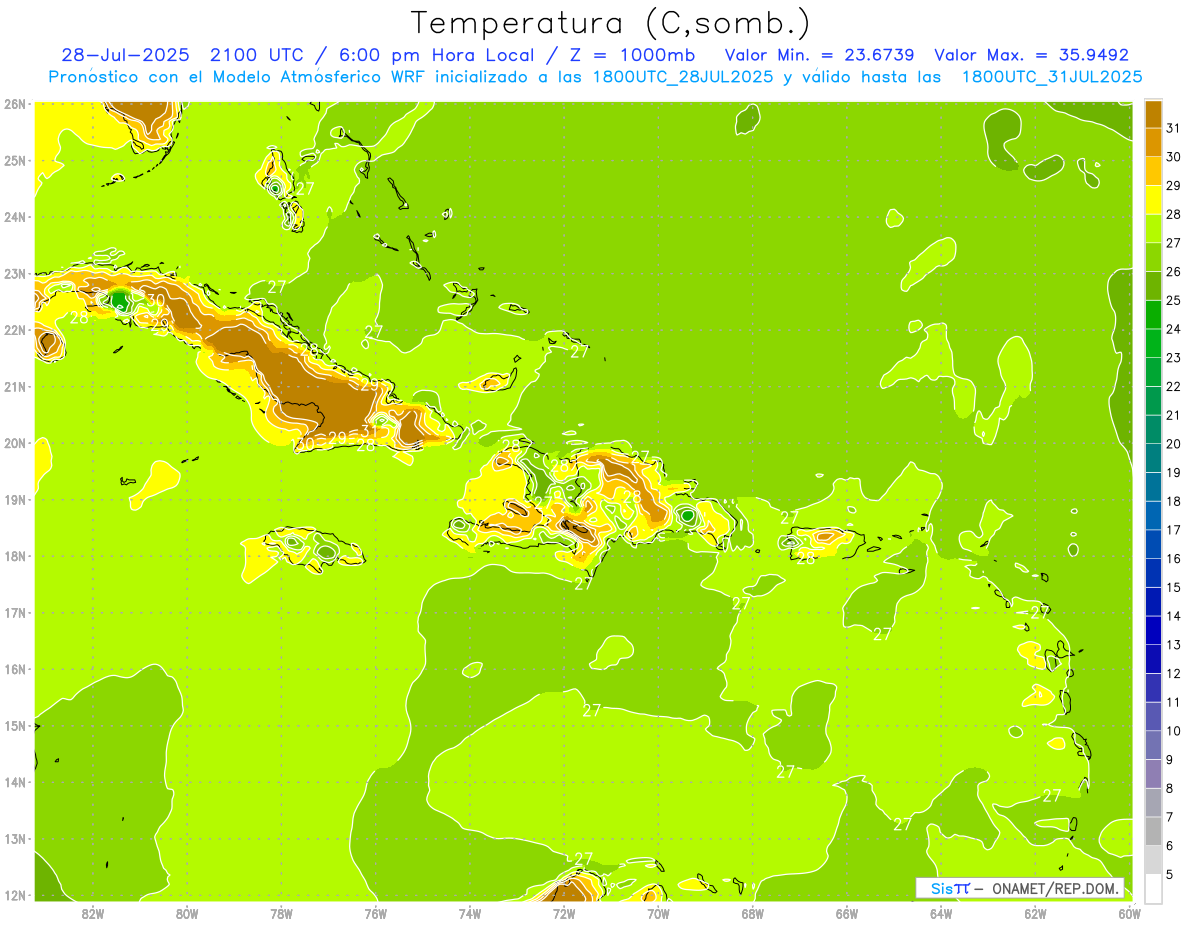
Task: Click the 18 value on the color legend
Action: (1174, 501)
